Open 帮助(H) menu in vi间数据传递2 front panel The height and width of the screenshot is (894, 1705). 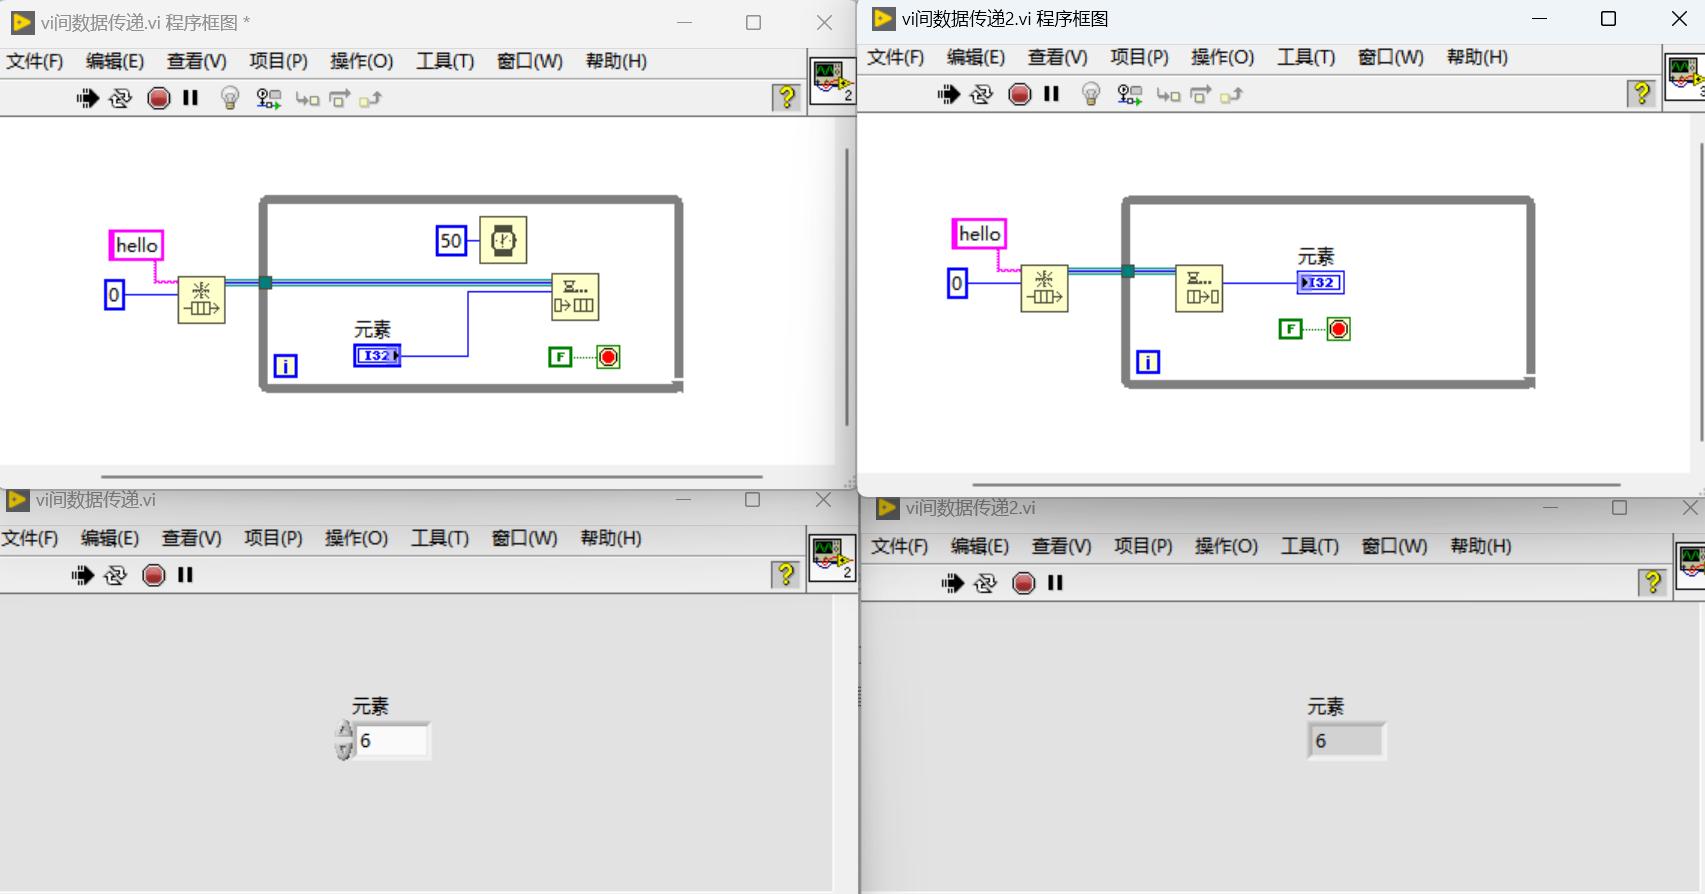(1481, 546)
